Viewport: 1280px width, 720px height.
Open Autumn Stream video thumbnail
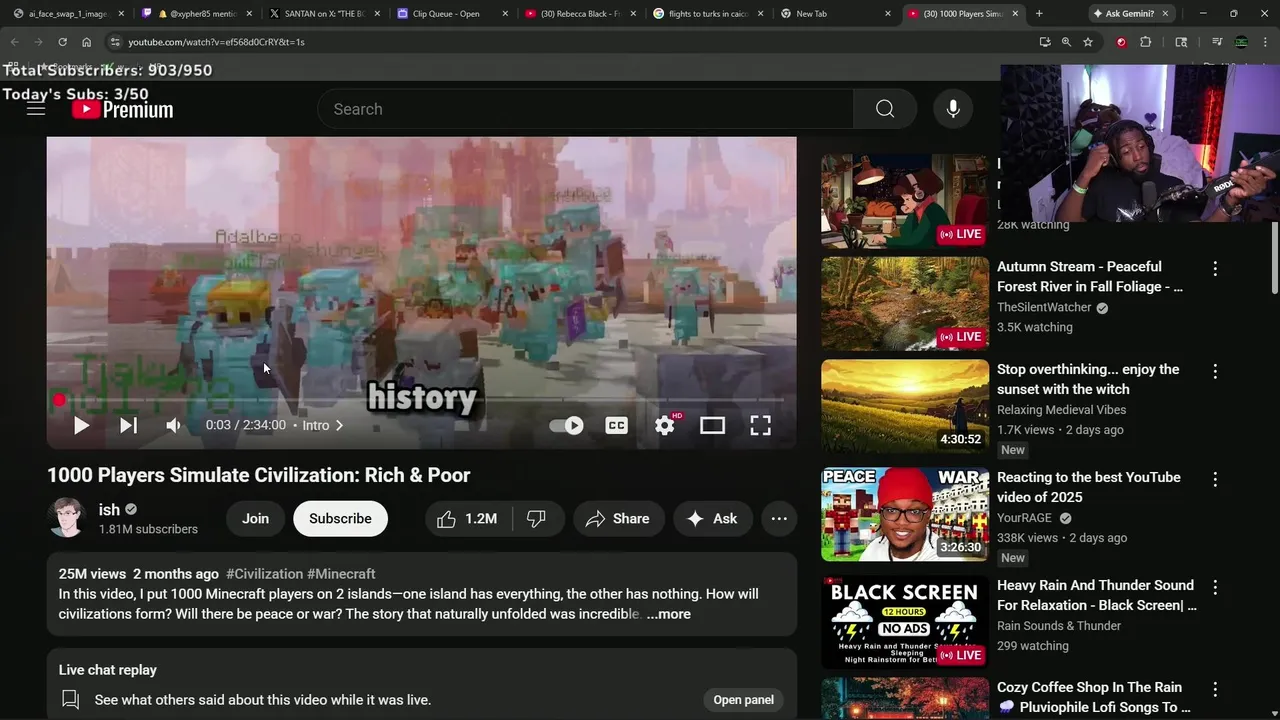pyautogui.click(x=905, y=304)
